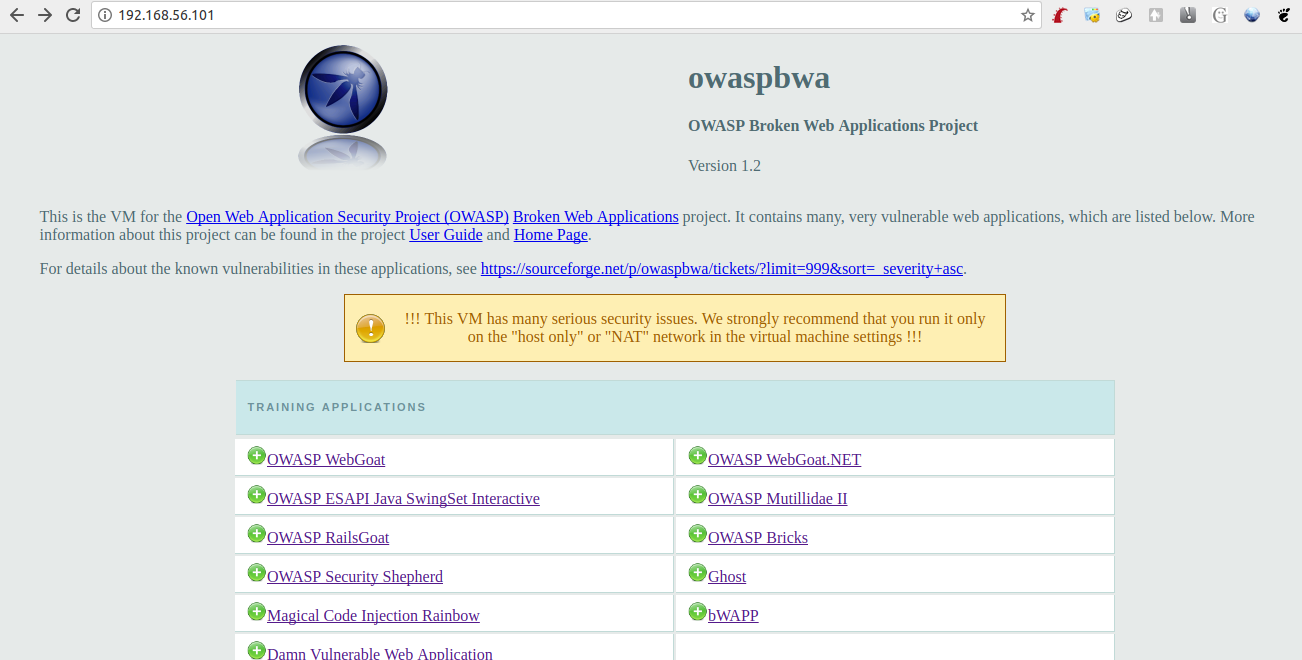Screen dimensions: 1302x660
Task: Open Damn Vulnerable Web Application link
Action: (380, 652)
